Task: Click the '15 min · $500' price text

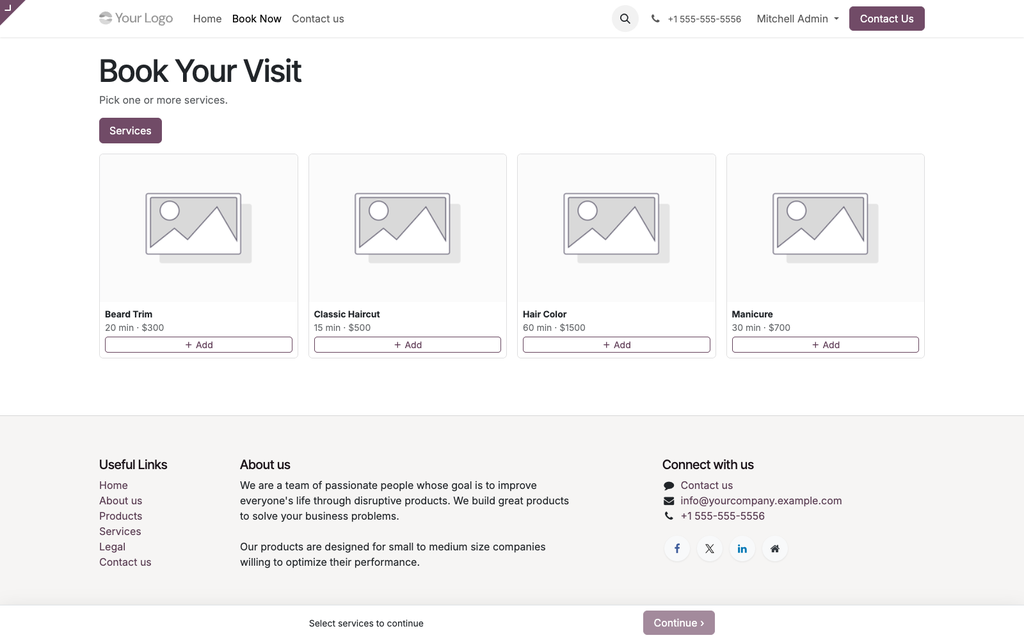Action: click(x=342, y=328)
